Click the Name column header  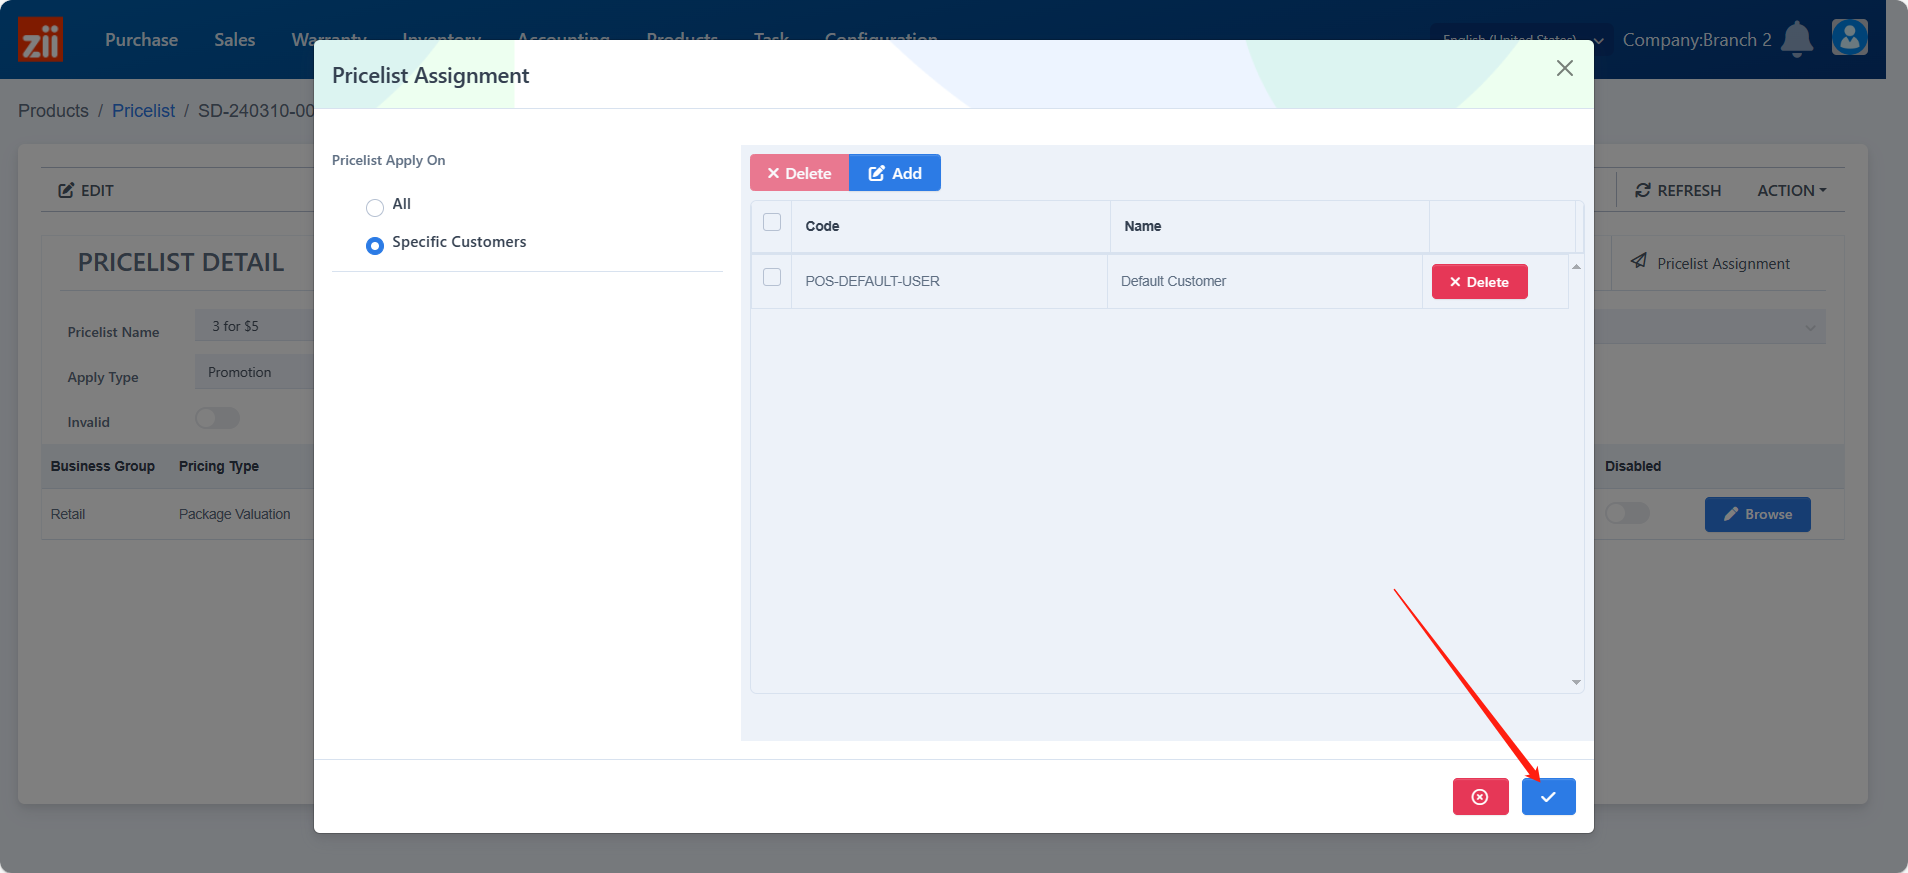[x=1269, y=226]
